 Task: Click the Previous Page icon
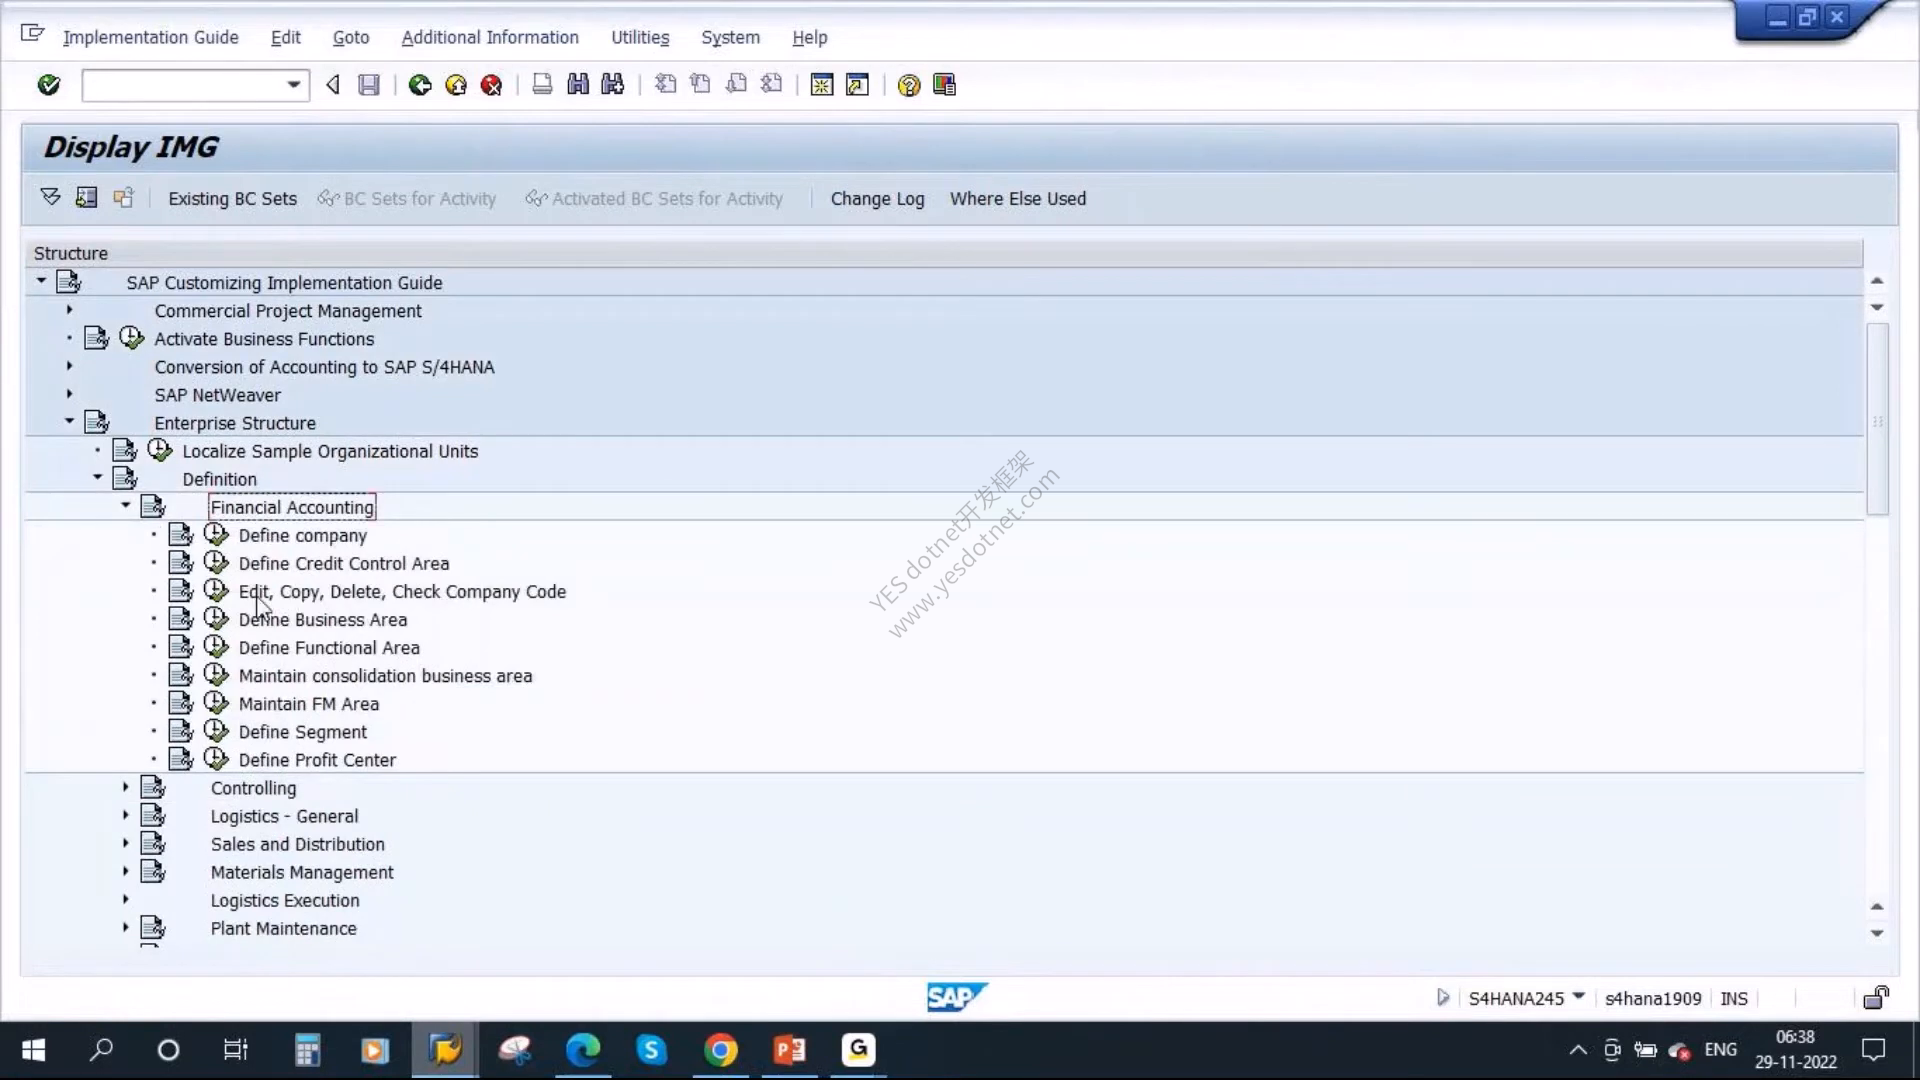(x=700, y=85)
